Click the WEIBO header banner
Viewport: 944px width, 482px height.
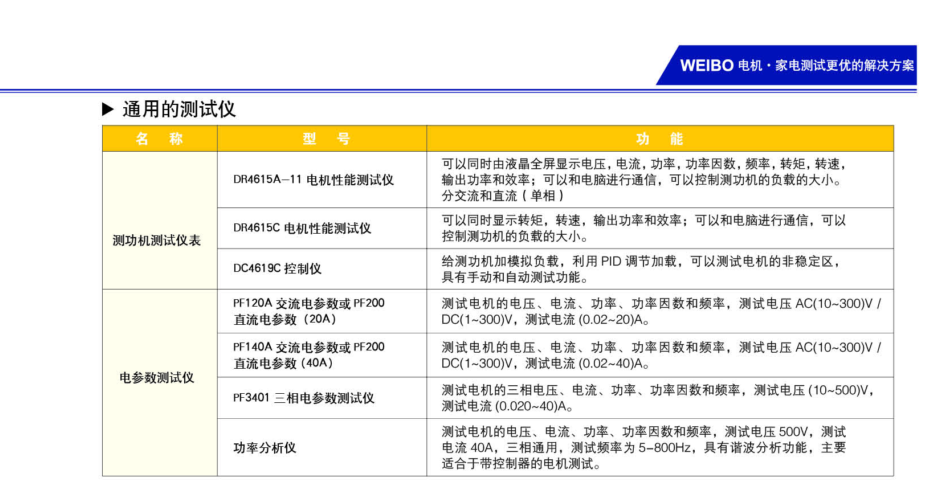786,65
